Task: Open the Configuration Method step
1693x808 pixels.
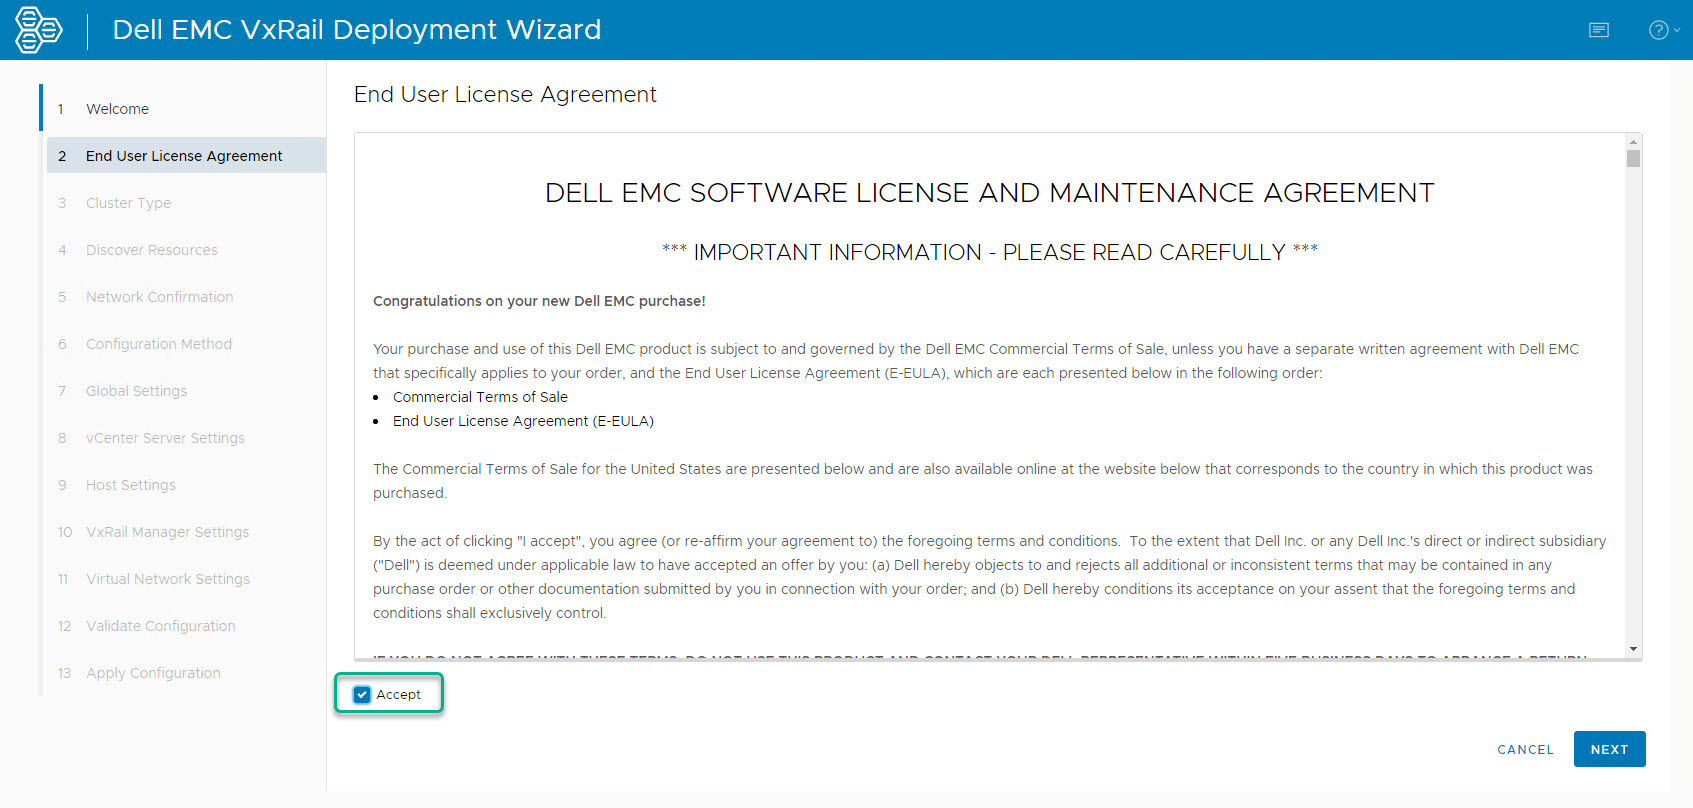Action: tap(158, 344)
